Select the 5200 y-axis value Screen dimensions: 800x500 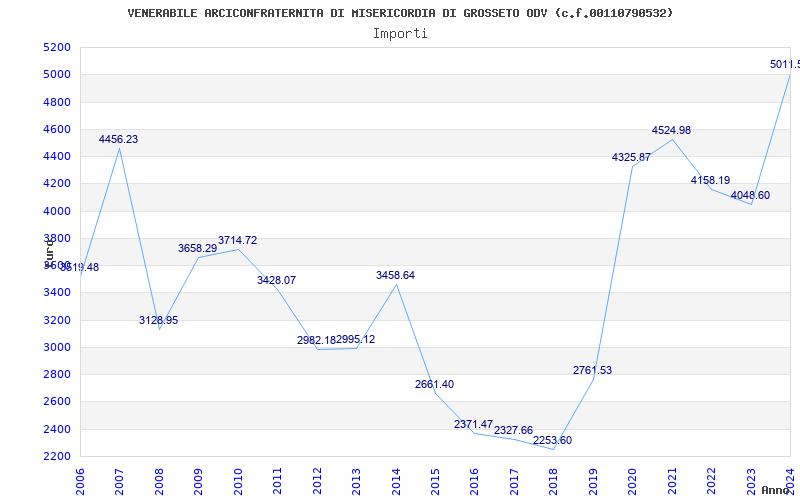point(57,47)
